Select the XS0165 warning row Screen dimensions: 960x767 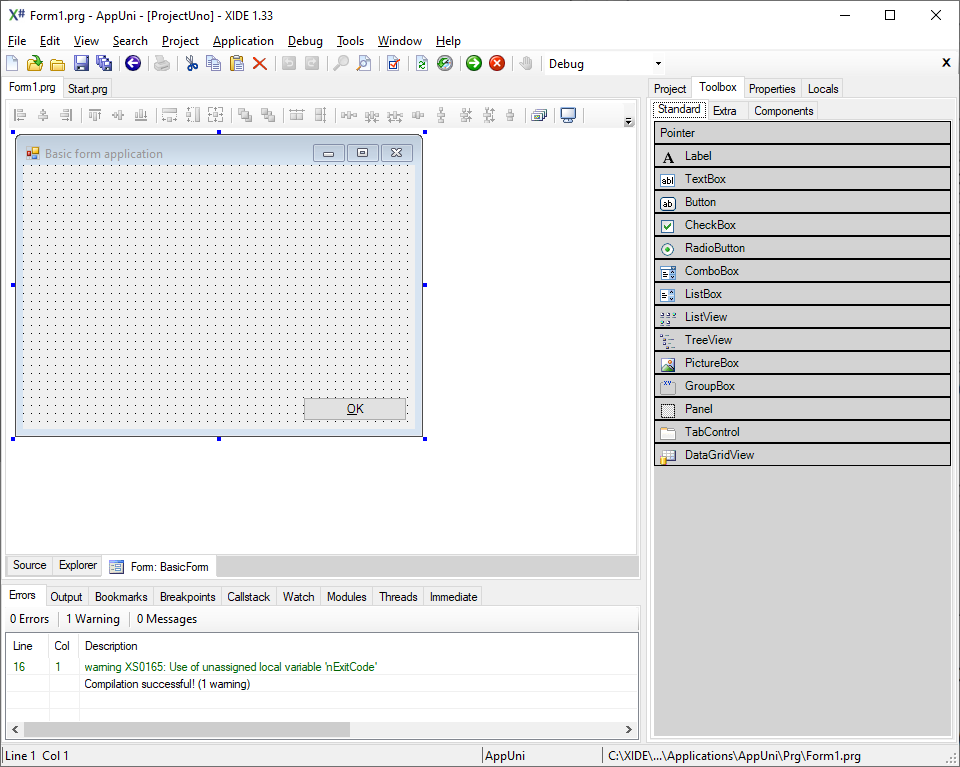[322, 667]
